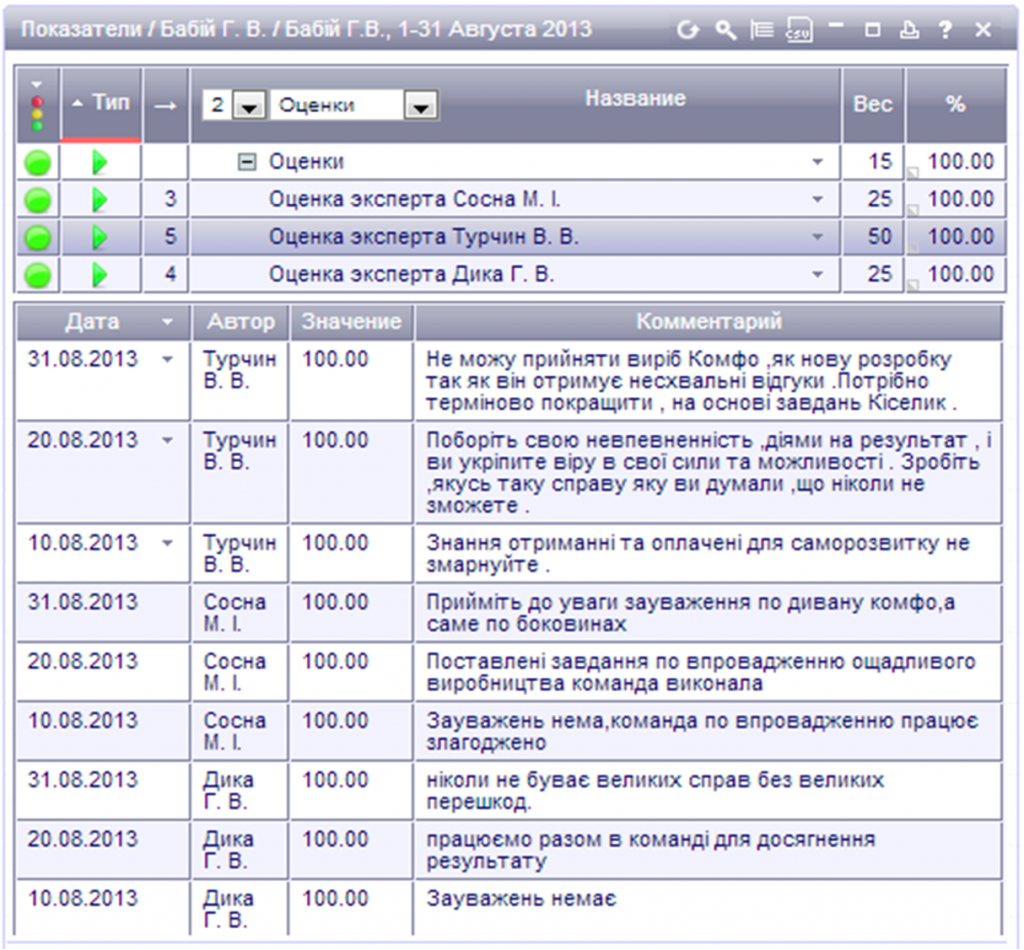Click weight value 50 in Турчин row
This screenshot has width=1024, height=950.
(x=880, y=237)
